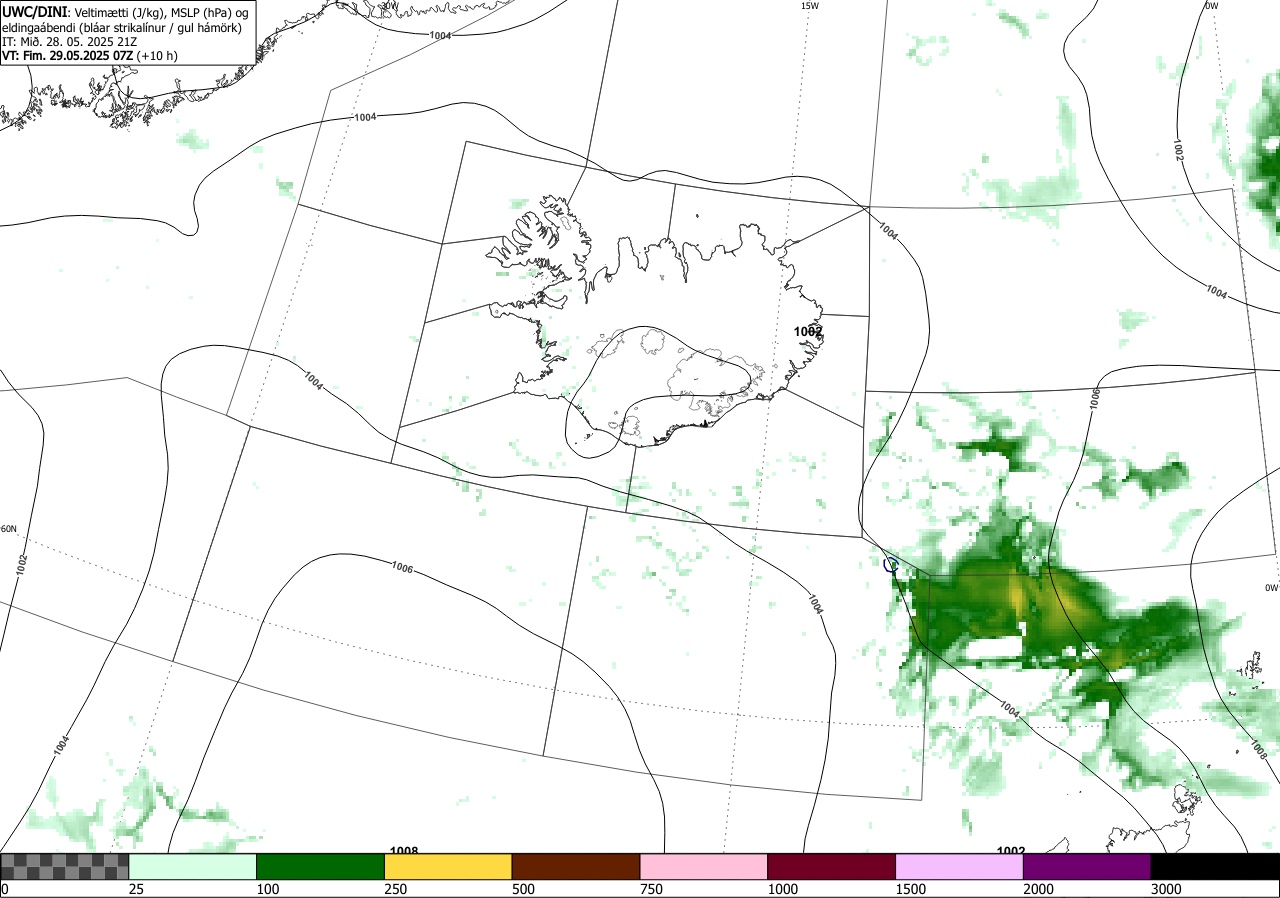Click bold '1002' label over eastern Iceland
The image size is (1280, 898).
coord(808,331)
